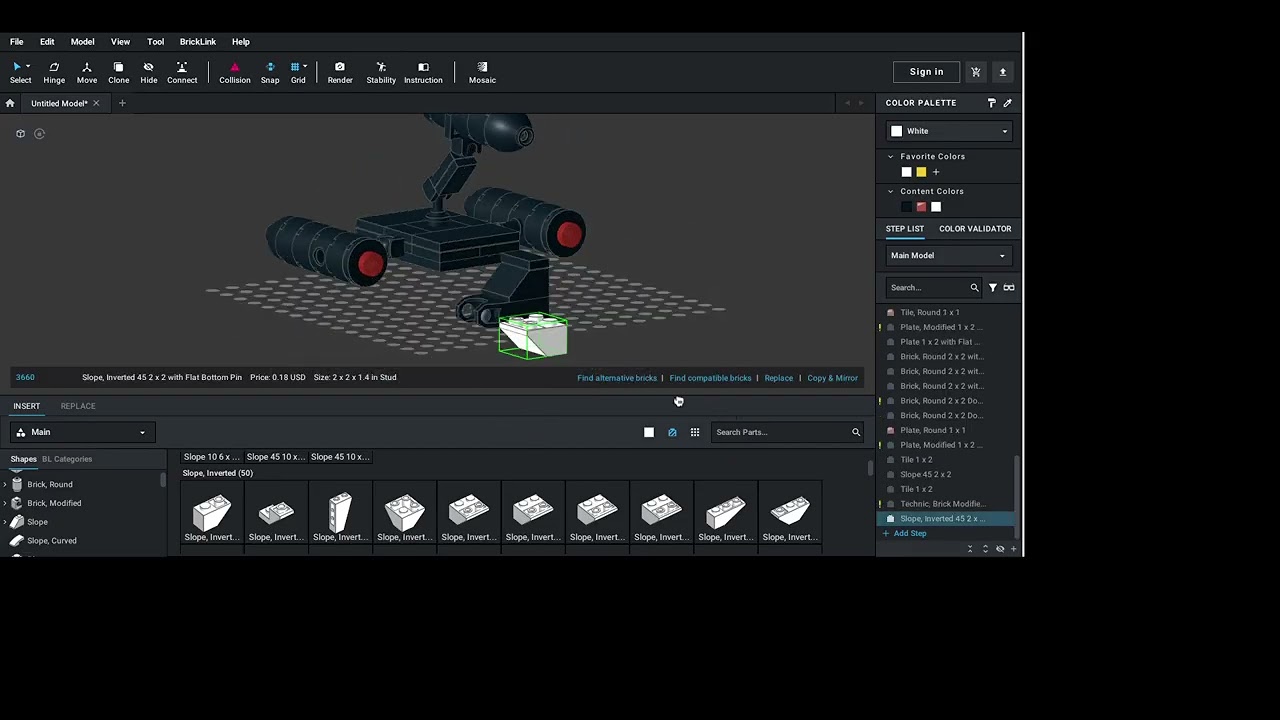1280x720 pixels.
Task: Add a step using the footer plus icon
Action: pyautogui.click(x=1014, y=549)
